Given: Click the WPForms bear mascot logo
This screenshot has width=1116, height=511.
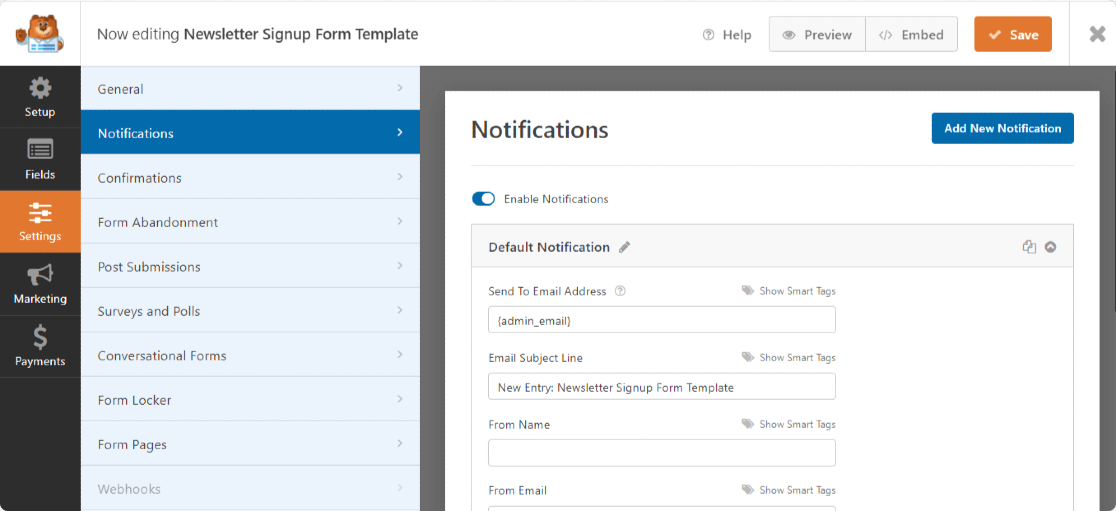Looking at the screenshot, I should (x=40, y=33).
